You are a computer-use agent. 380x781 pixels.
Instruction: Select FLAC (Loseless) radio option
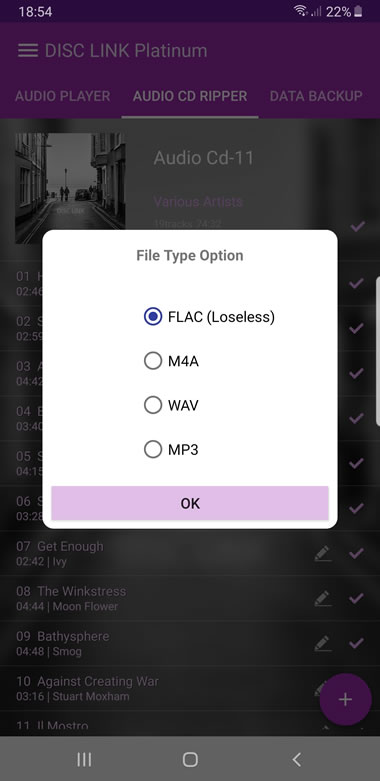click(x=209, y=317)
